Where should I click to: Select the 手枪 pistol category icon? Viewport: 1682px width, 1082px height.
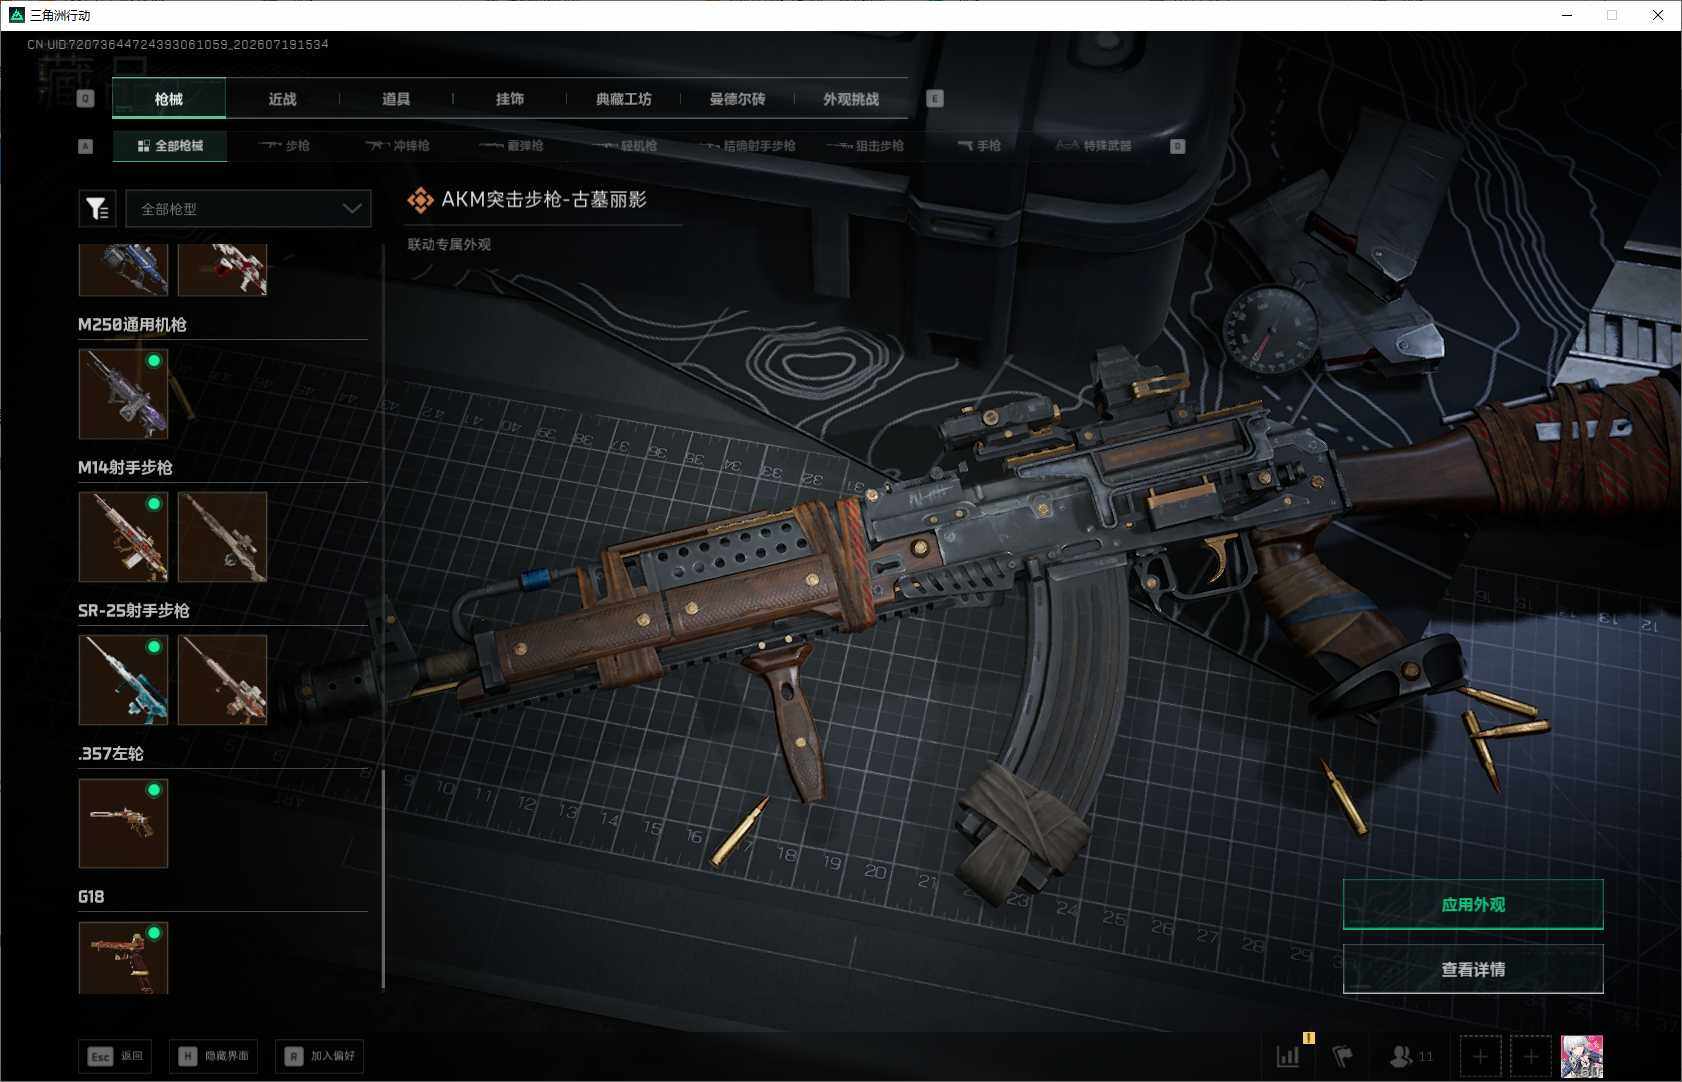click(x=978, y=146)
